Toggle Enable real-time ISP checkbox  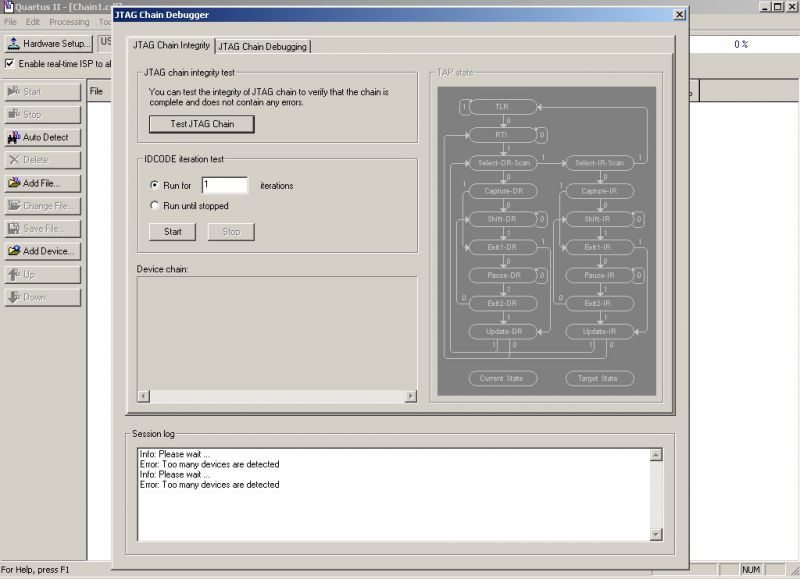click(10, 64)
